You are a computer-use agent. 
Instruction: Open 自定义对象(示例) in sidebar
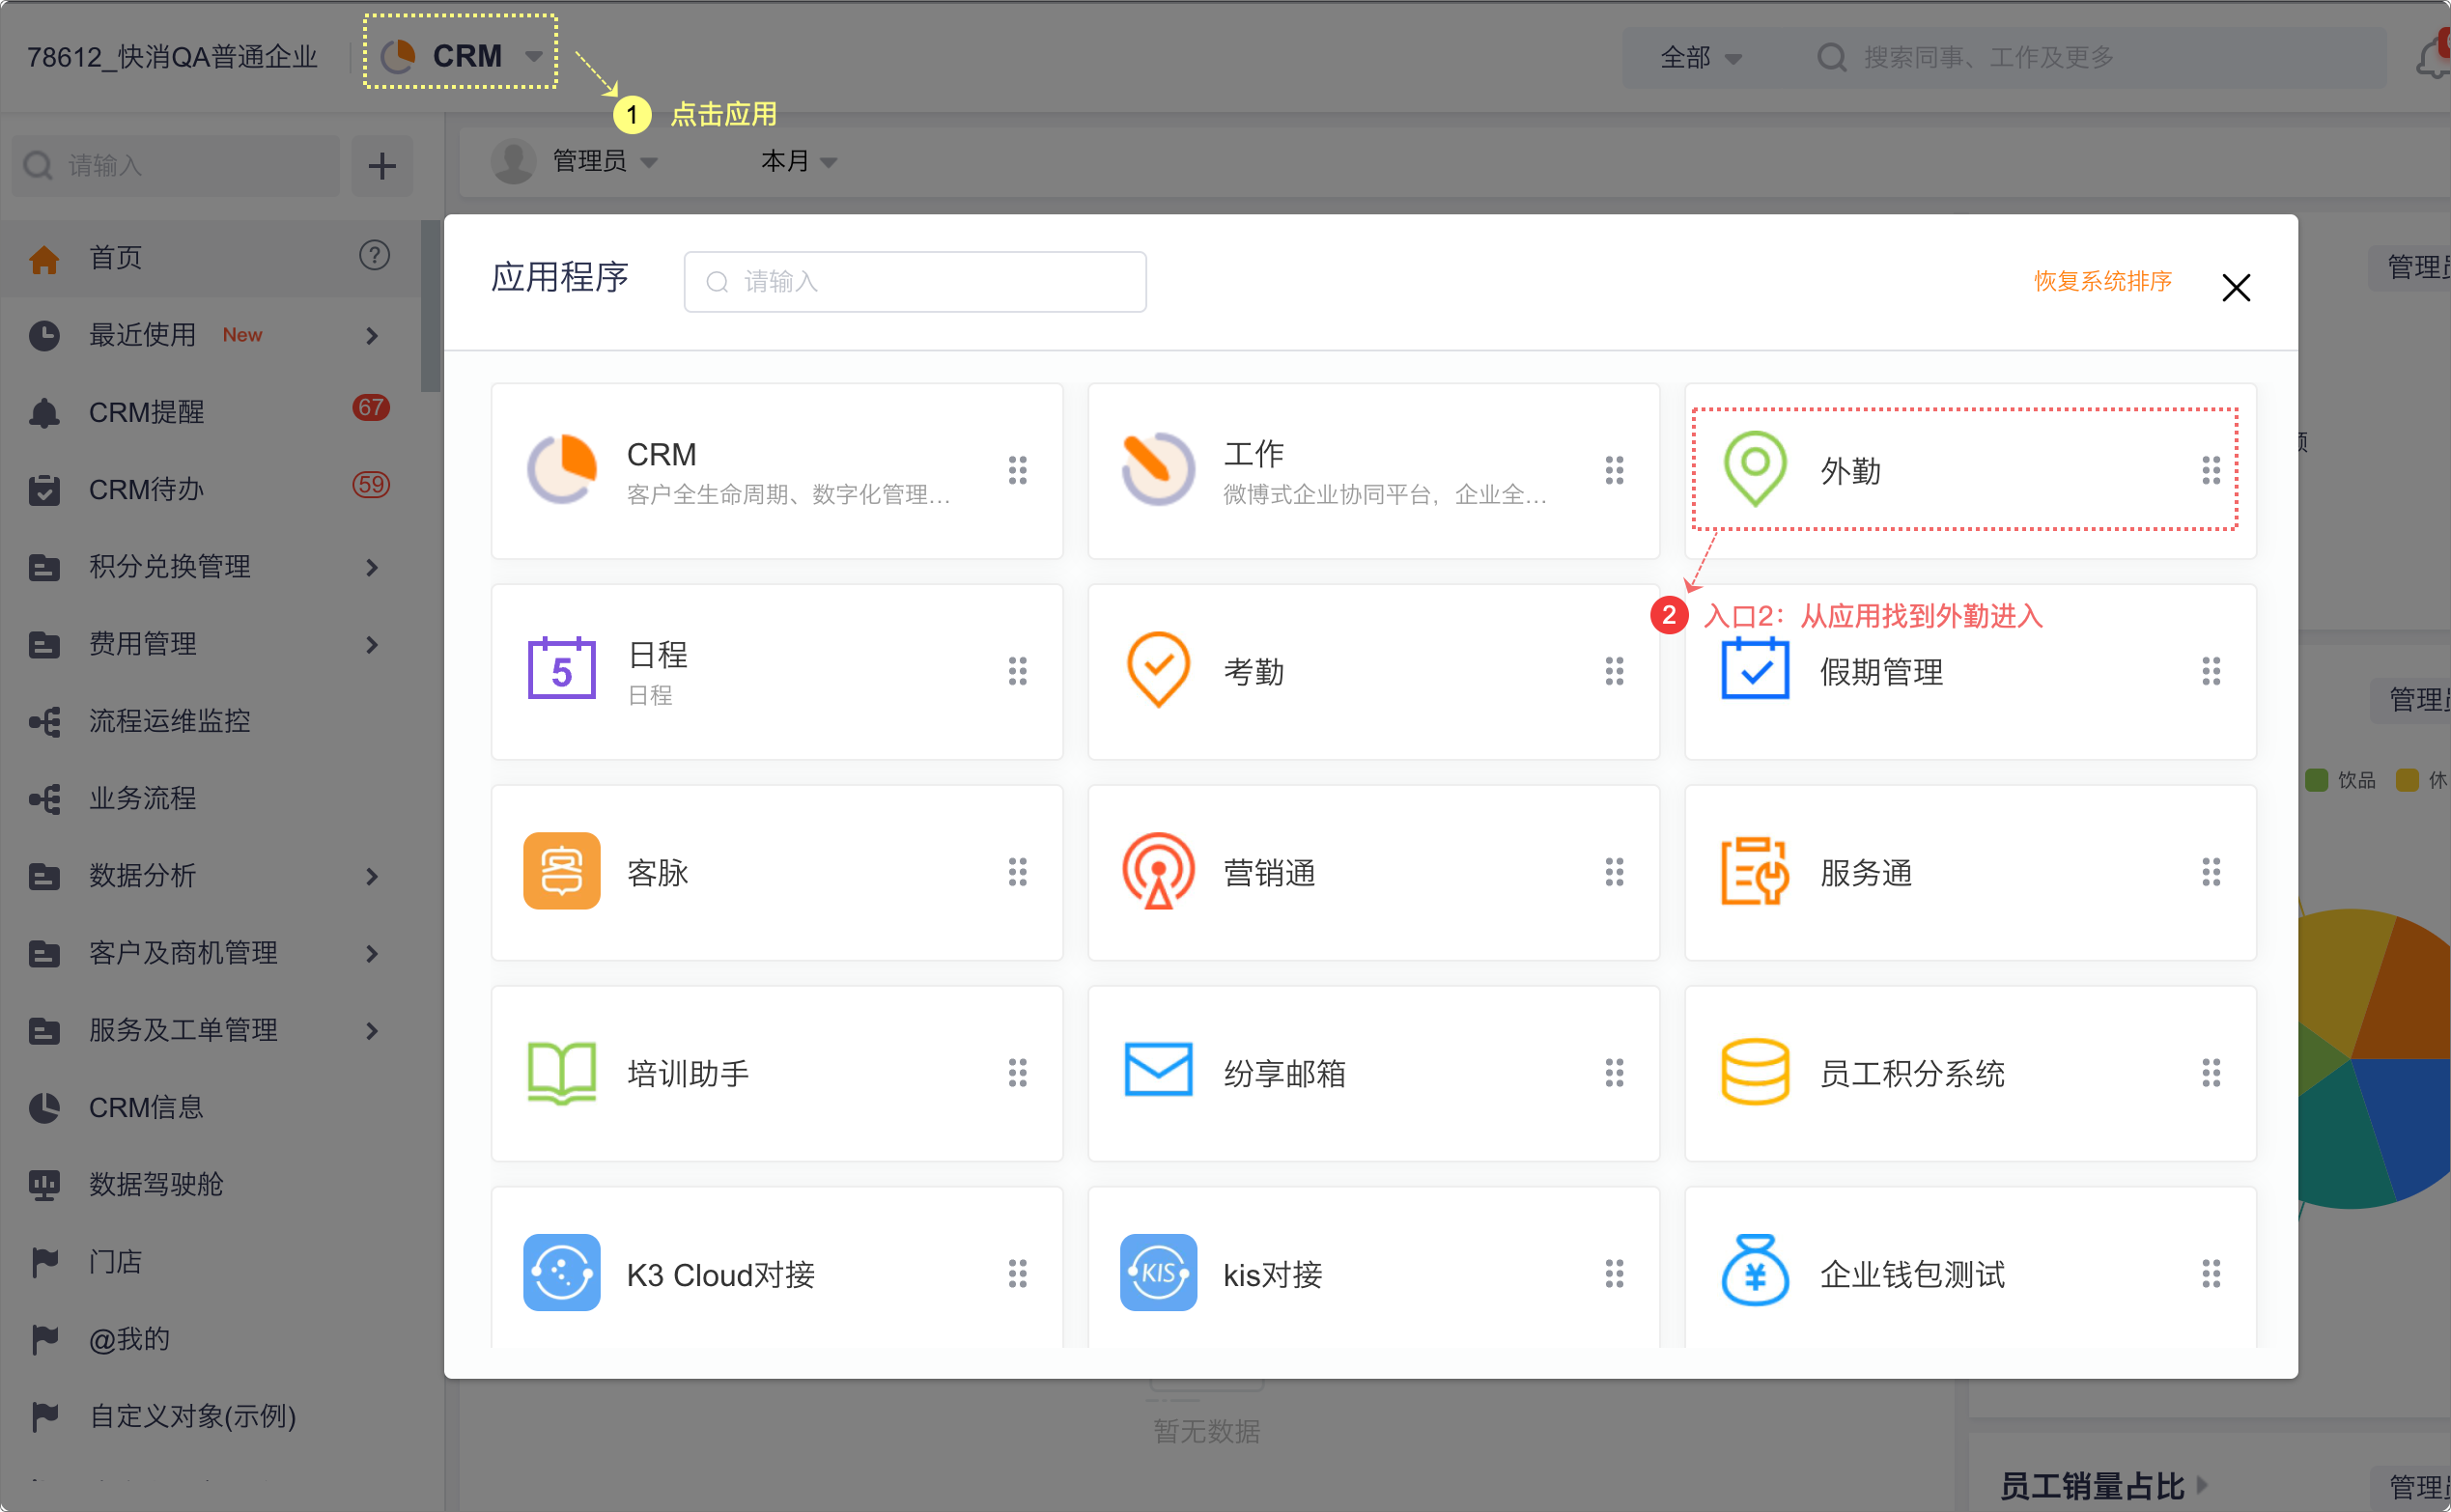tap(210, 1416)
